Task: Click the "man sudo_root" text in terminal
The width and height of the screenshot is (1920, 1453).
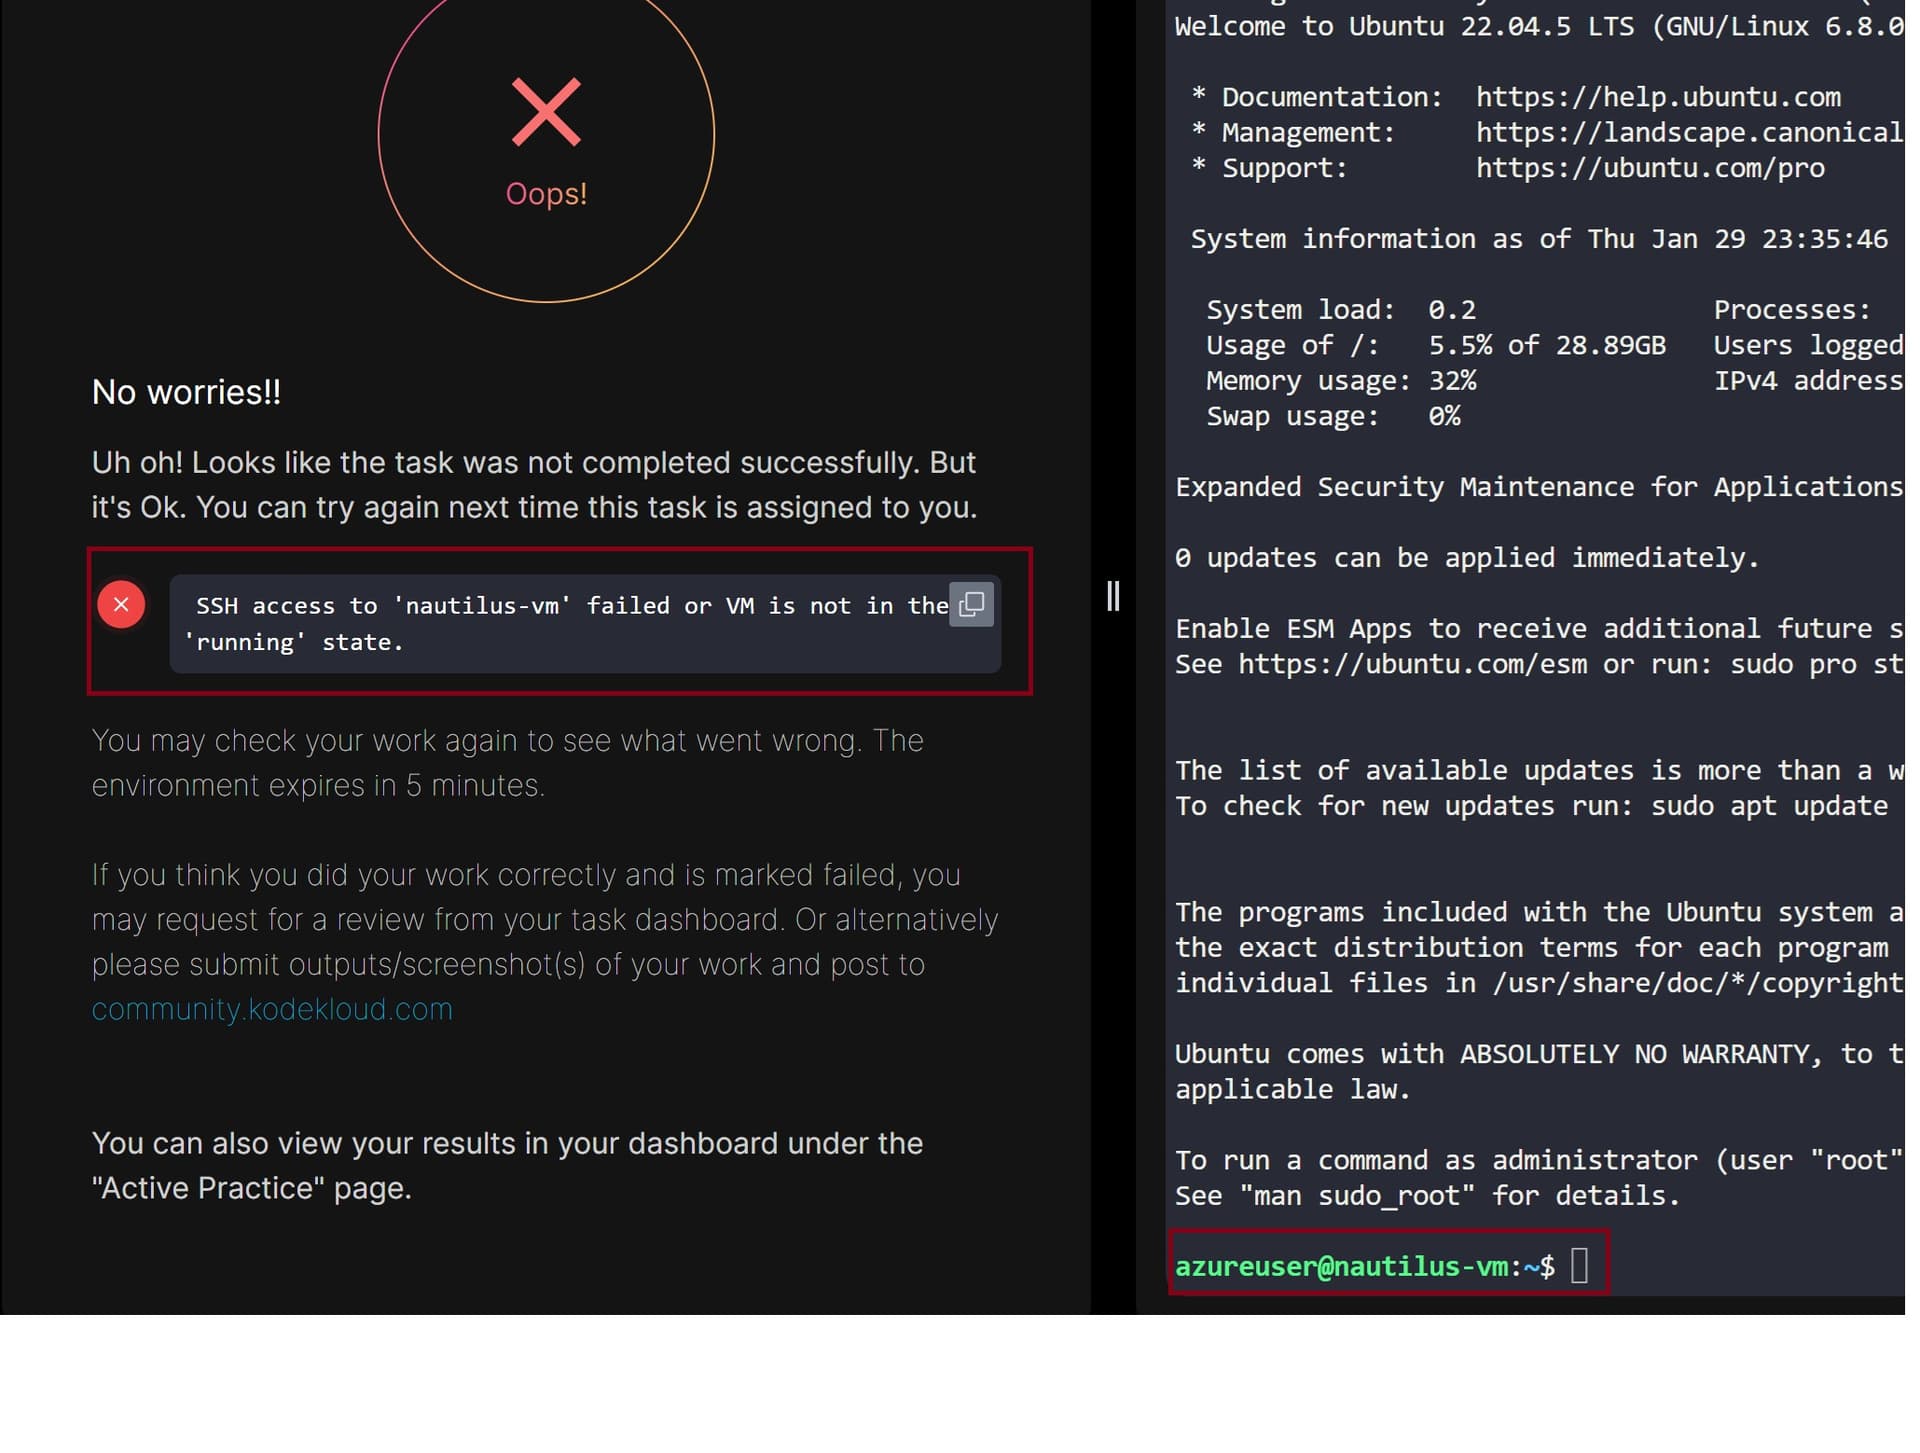Action: click(x=1356, y=1196)
